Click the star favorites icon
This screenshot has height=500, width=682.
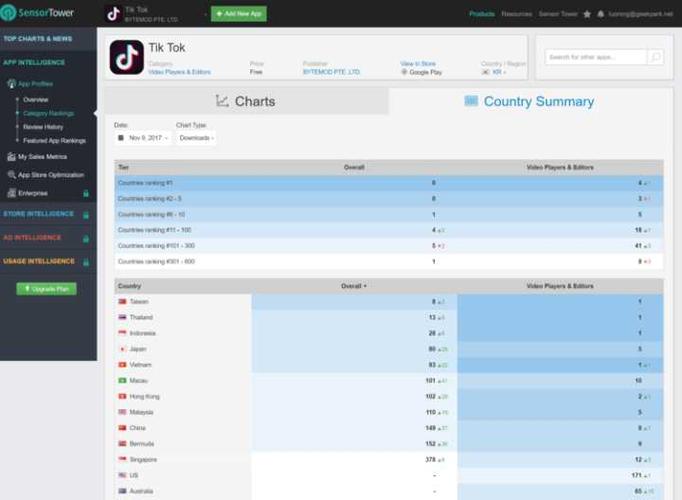click(587, 14)
